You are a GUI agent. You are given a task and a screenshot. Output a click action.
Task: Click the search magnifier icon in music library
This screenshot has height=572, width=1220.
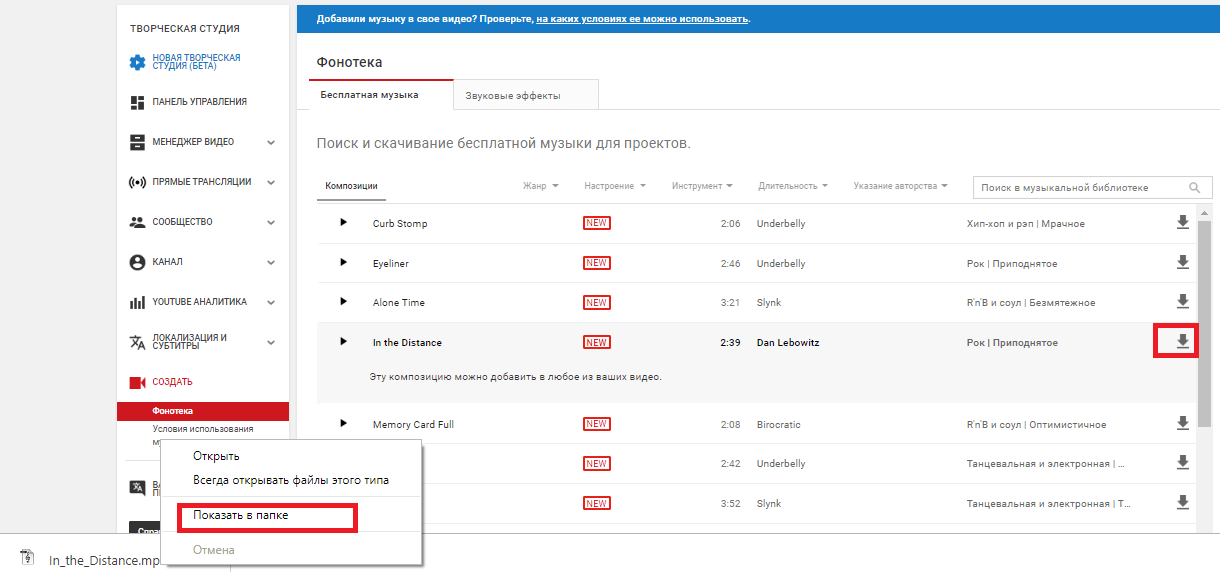1194,187
